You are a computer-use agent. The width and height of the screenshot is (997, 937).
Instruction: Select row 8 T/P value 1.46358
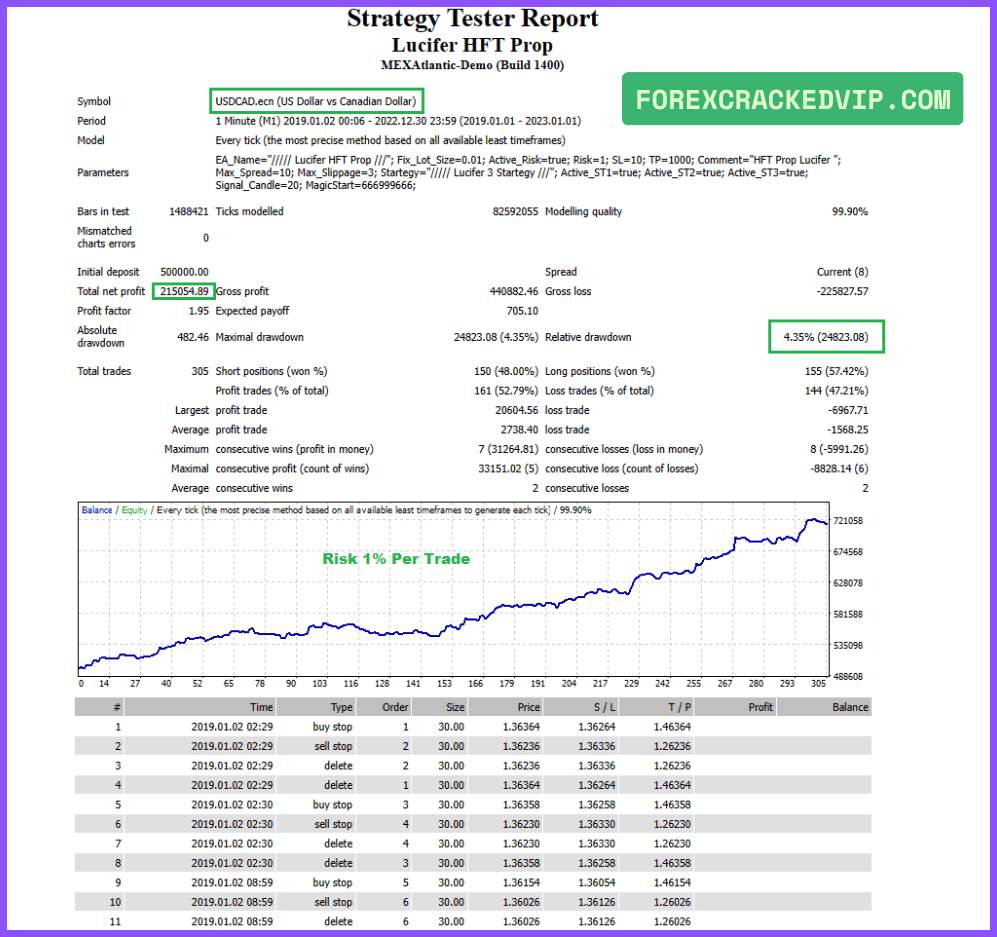(x=672, y=863)
